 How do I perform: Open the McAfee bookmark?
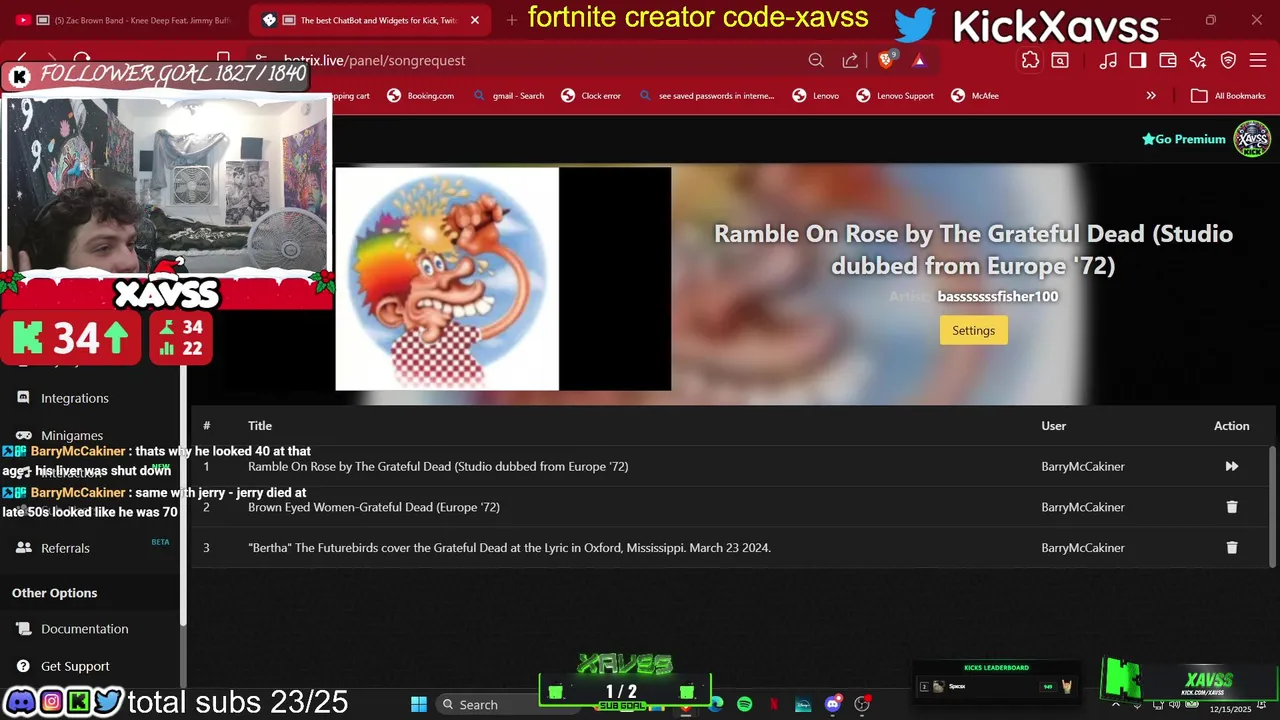[975, 96]
